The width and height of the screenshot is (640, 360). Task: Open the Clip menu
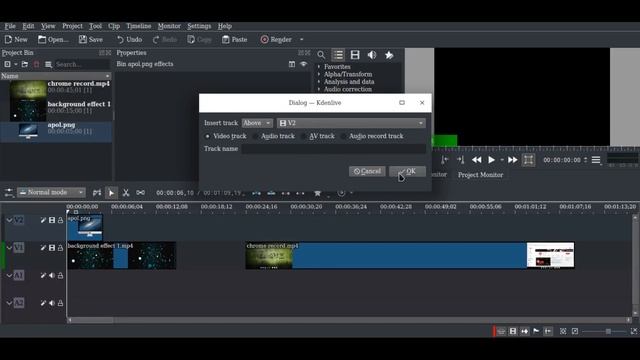(114, 26)
